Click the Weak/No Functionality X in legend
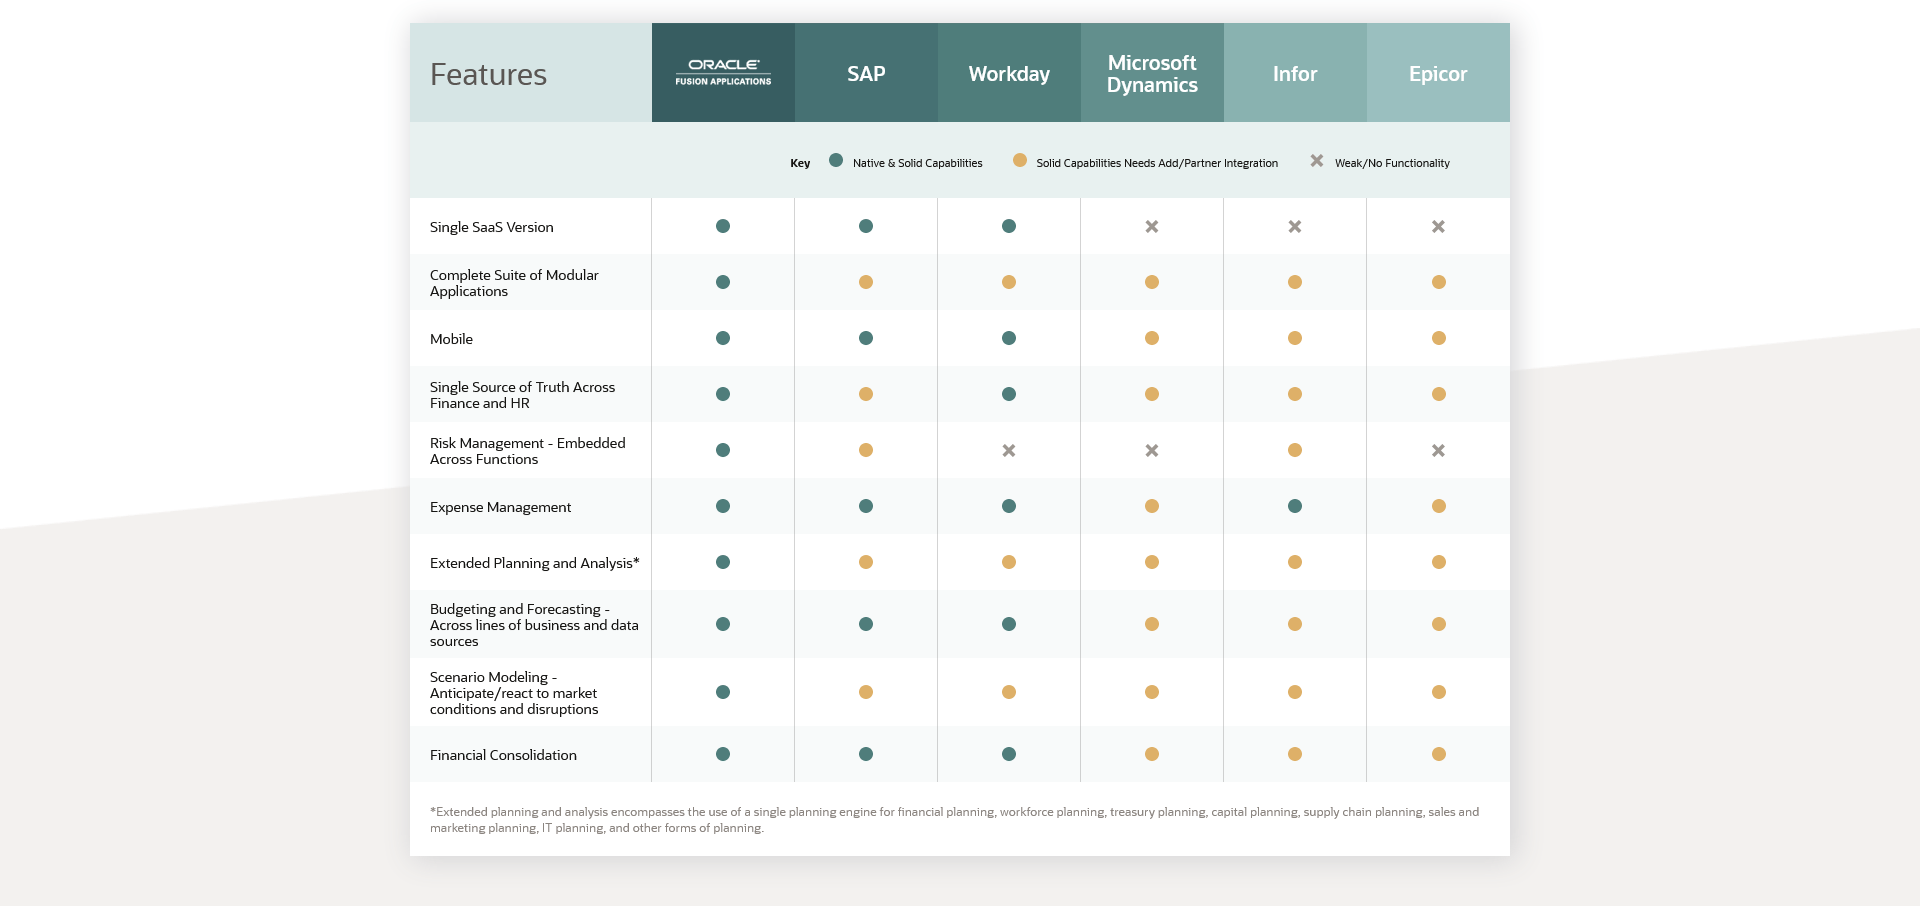Screen dimensions: 1920x906 1317,161
